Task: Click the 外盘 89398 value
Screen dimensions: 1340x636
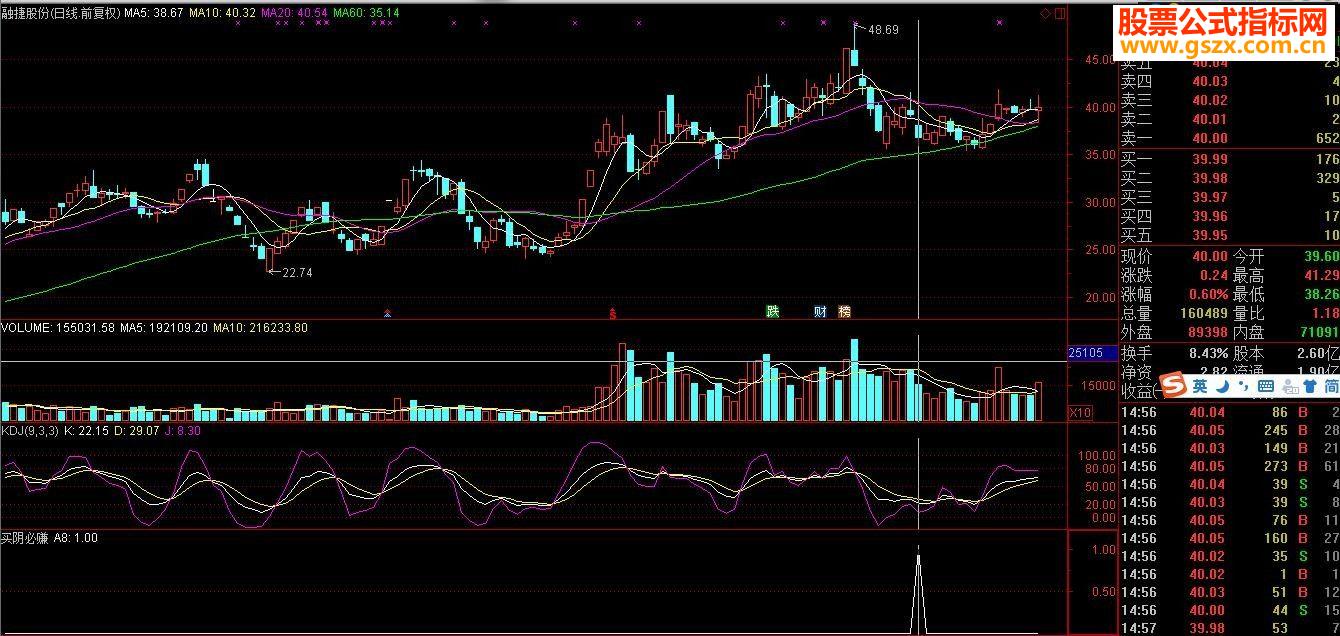Action: coord(1207,333)
